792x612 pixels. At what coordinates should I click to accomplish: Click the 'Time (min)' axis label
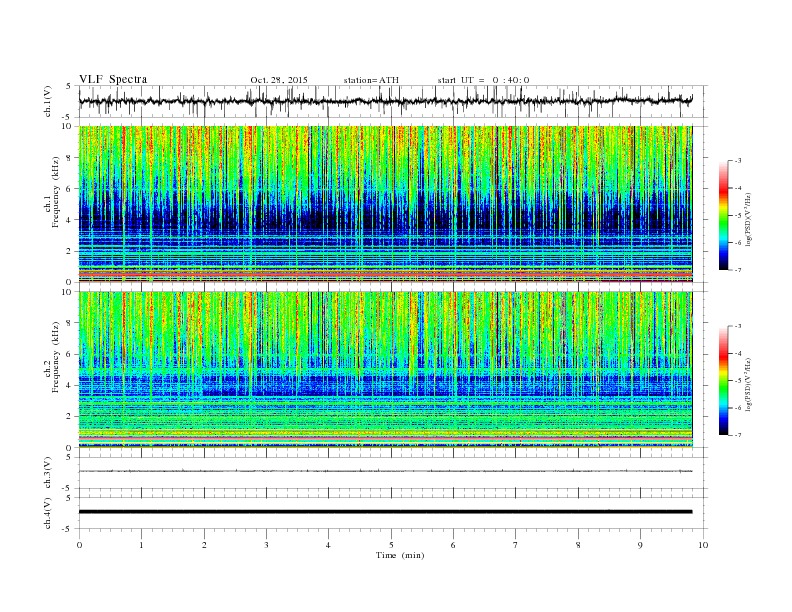coord(400,555)
